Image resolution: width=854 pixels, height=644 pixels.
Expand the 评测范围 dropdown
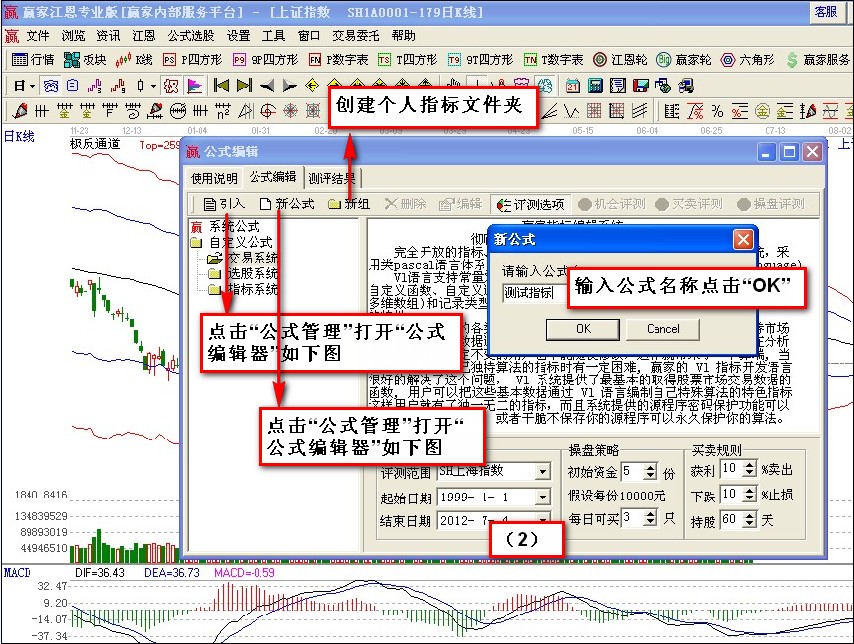pos(543,471)
